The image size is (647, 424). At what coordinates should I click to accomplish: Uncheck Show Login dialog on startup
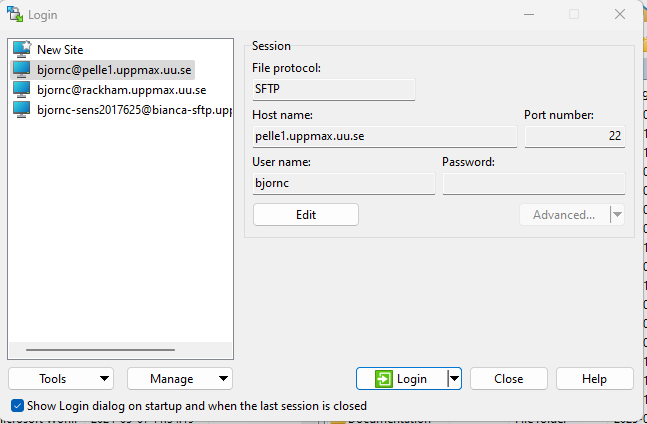pos(17,406)
